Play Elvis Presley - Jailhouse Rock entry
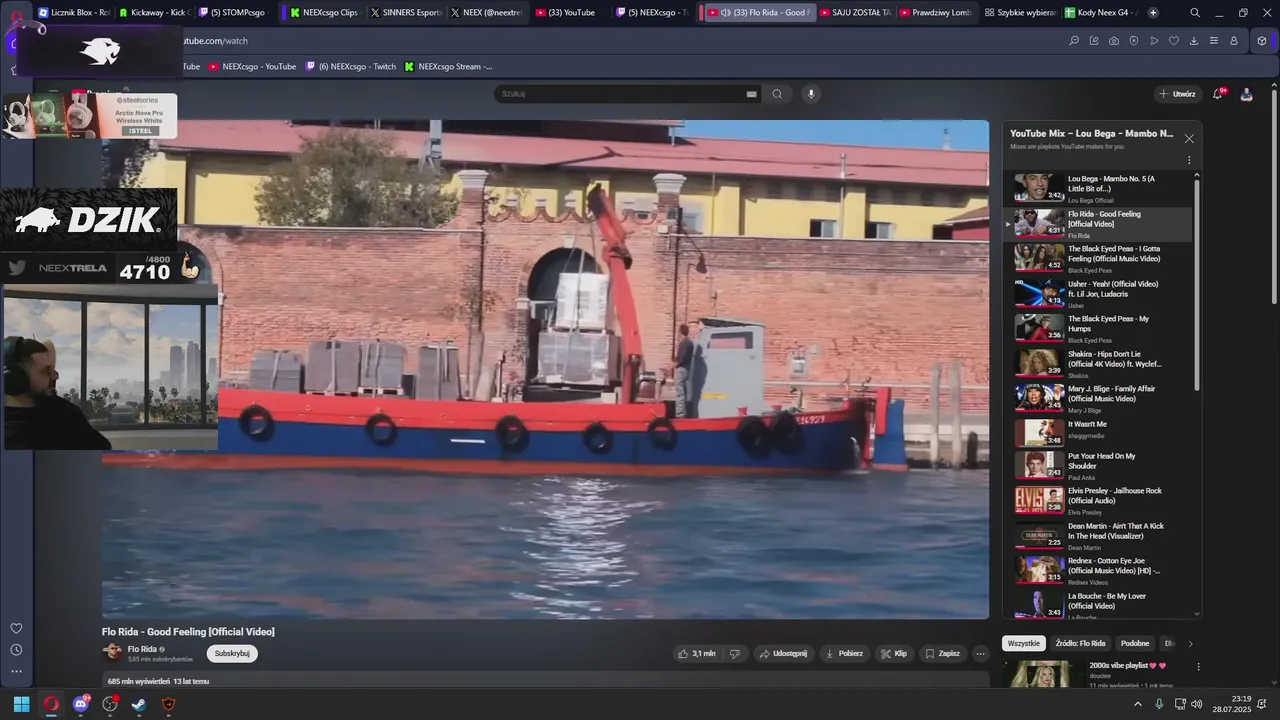Image resolution: width=1280 pixels, height=720 pixels. click(x=1098, y=500)
